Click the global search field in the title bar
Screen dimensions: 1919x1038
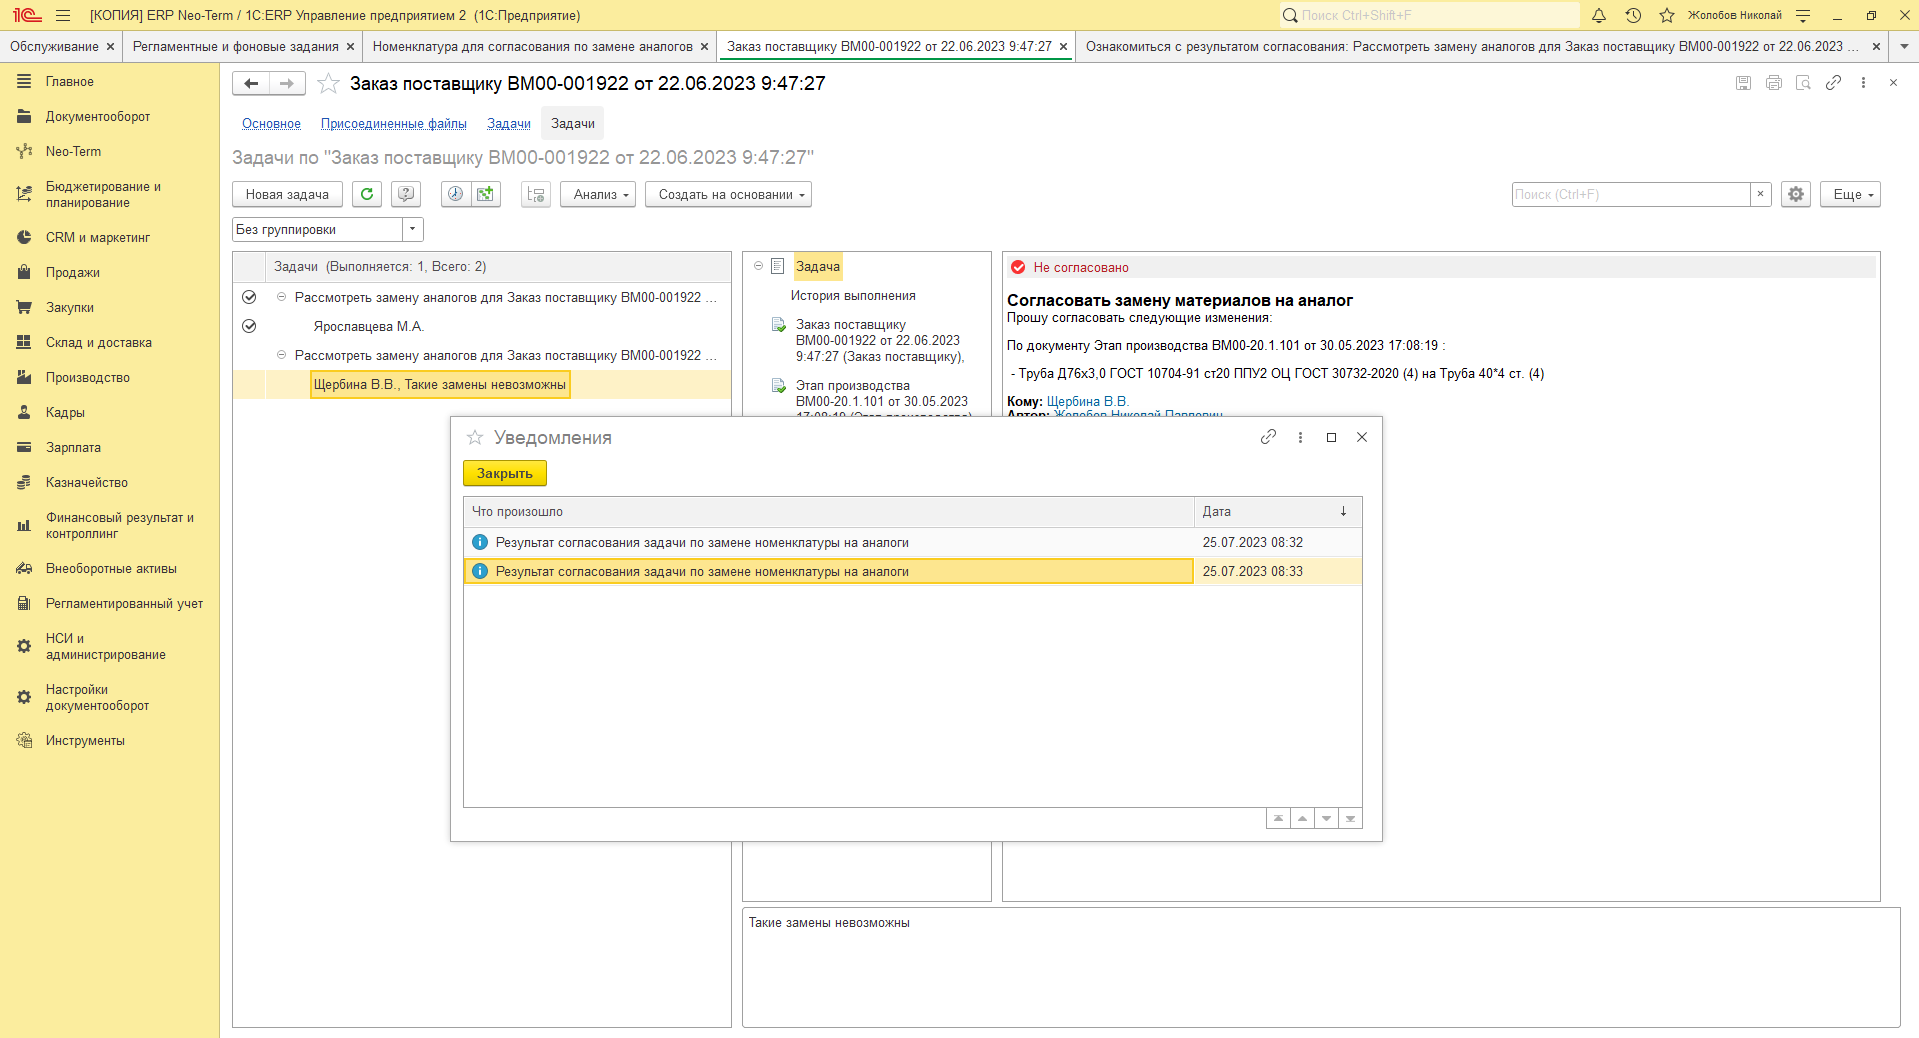[x=1430, y=15]
